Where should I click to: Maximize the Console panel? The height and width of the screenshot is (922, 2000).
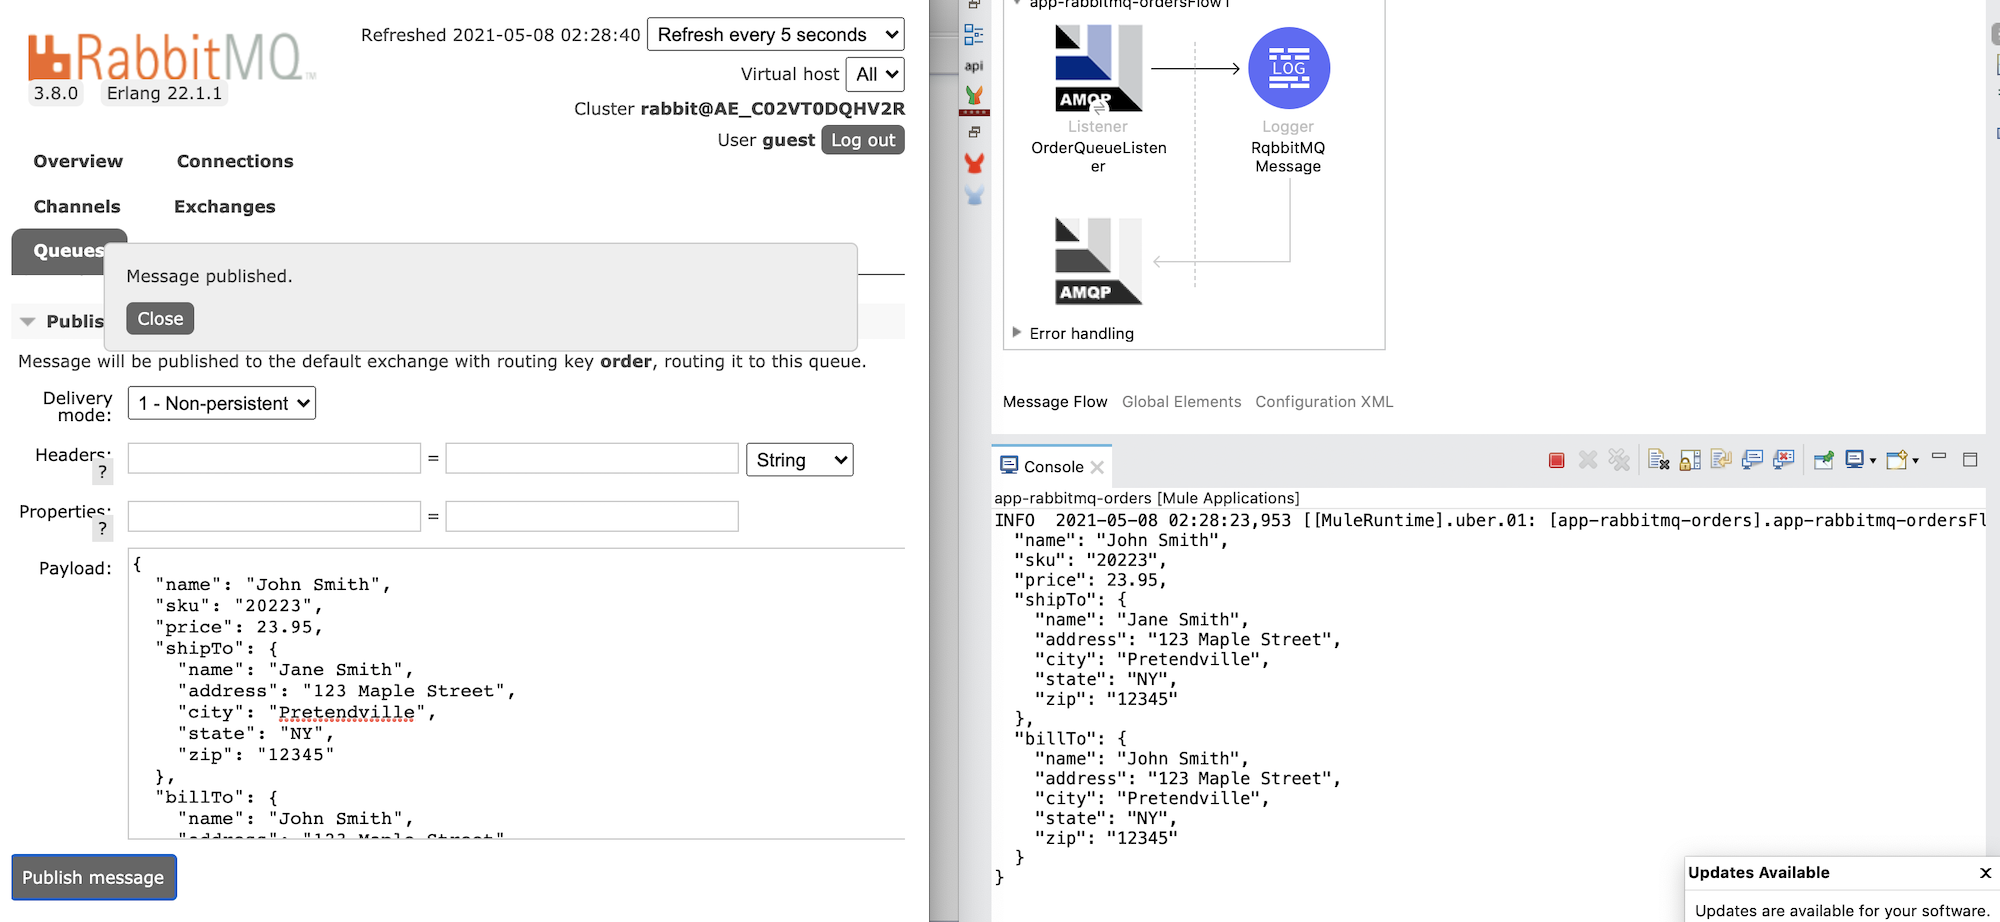point(1970,460)
